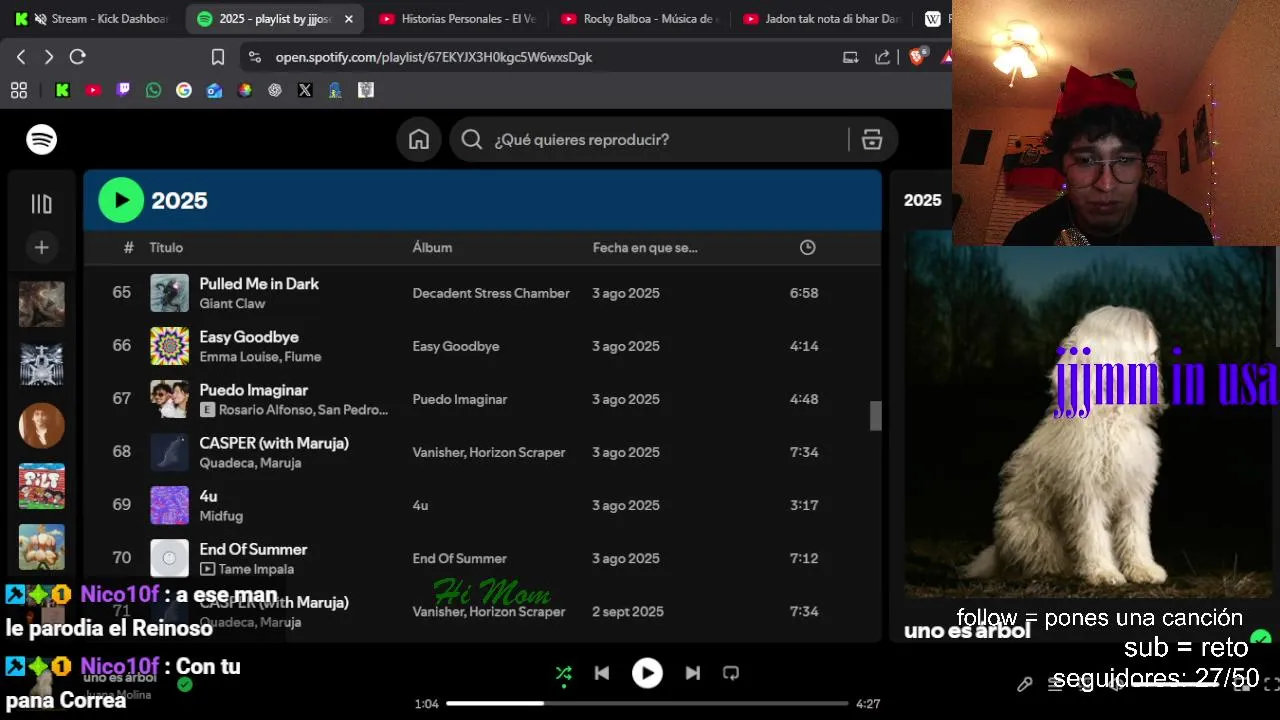
Task: Expand Your Library sidebar icon
Action: pos(41,204)
